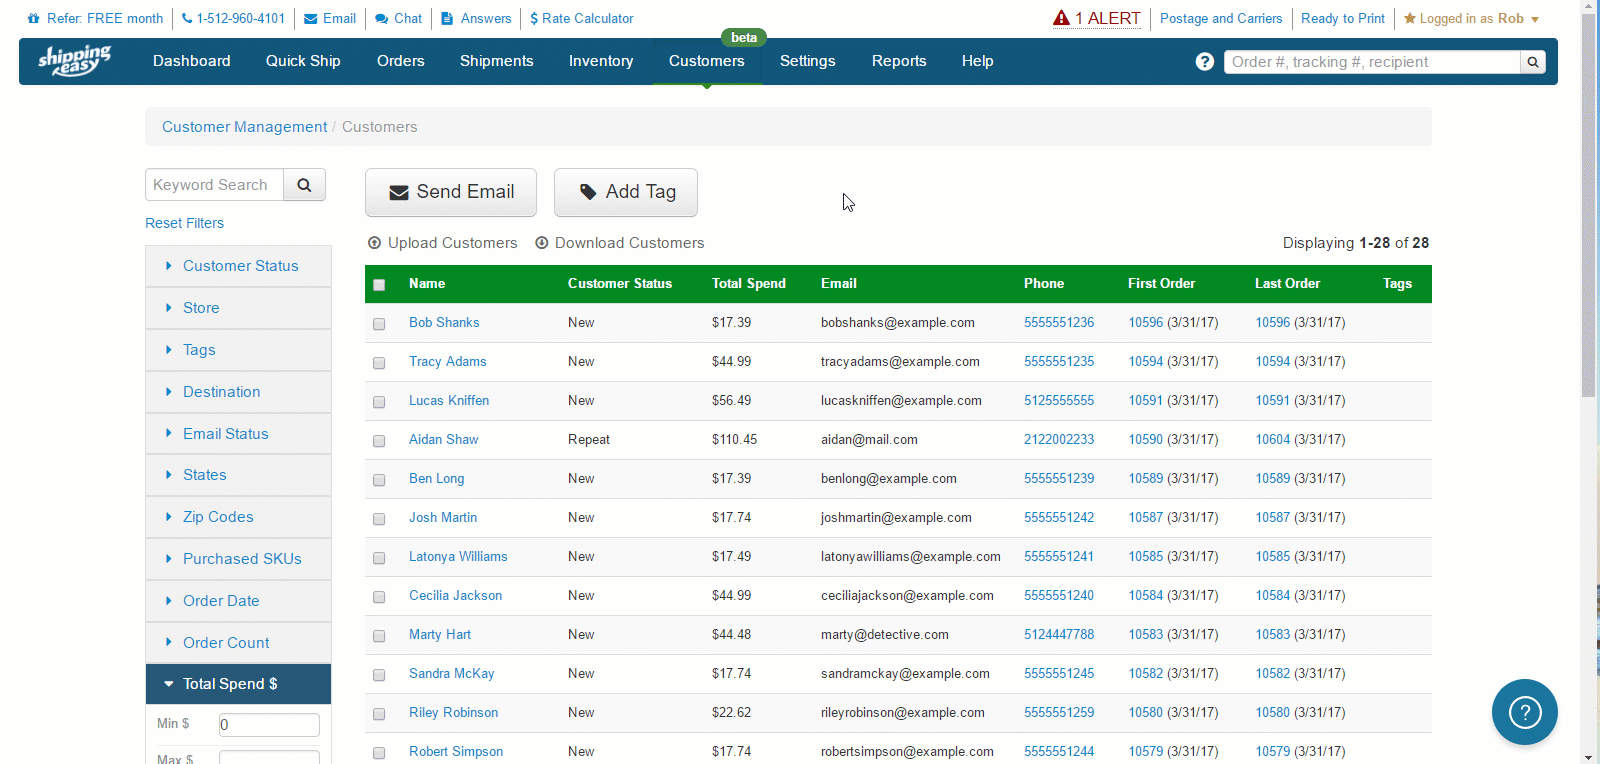Click the page vertical scrollbar thumb

1588,200
